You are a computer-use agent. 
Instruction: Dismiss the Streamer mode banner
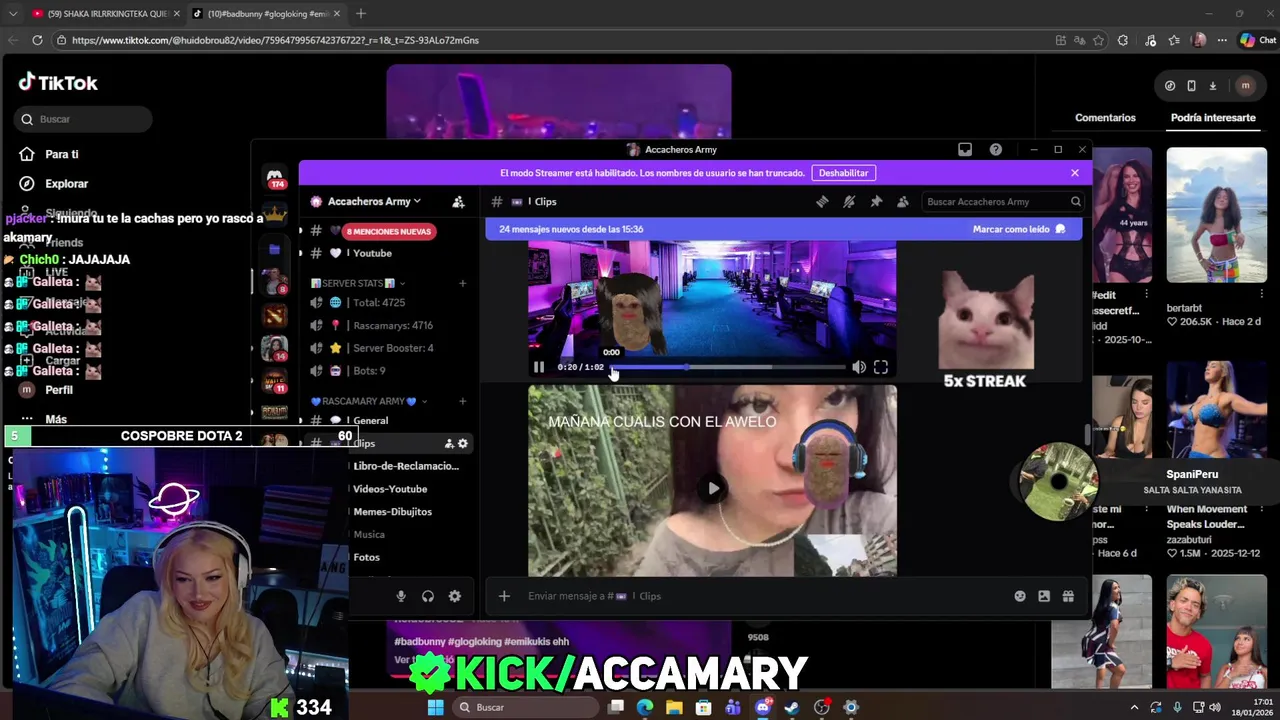click(x=1075, y=173)
